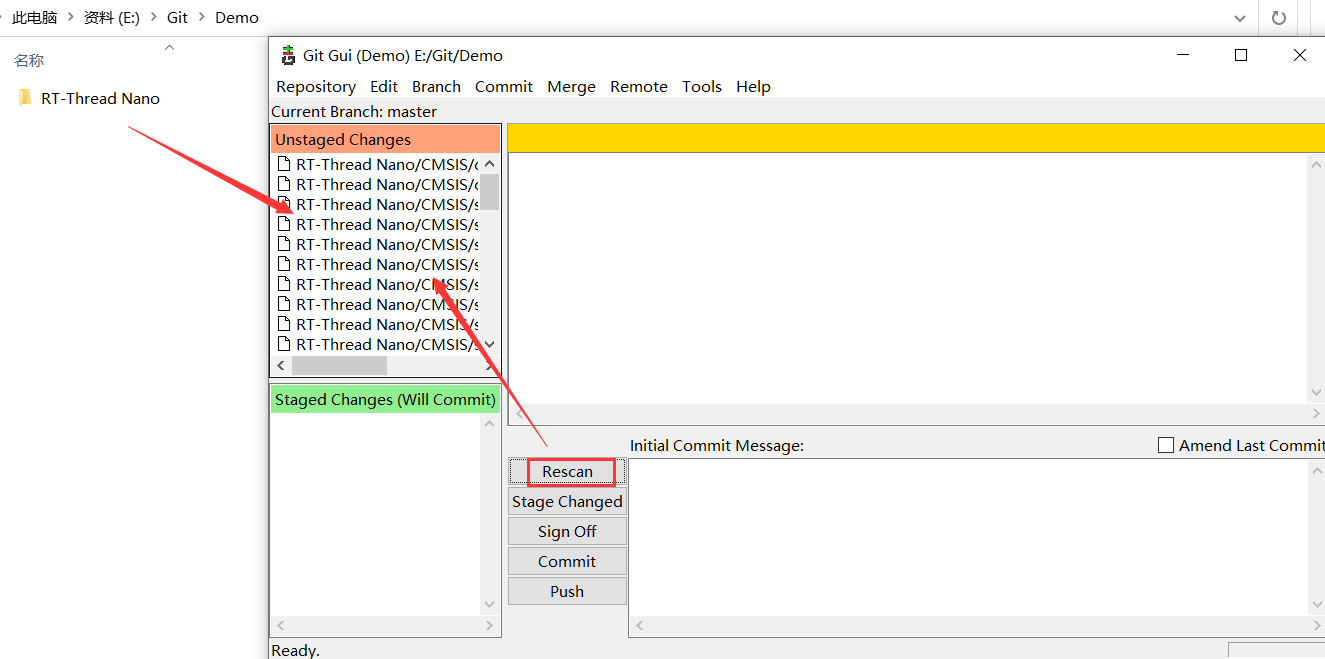This screenshot has width=1325, height=659.
Task: Toggle the Amend Last Commit checkbox
Action: tap(1165, 445)
